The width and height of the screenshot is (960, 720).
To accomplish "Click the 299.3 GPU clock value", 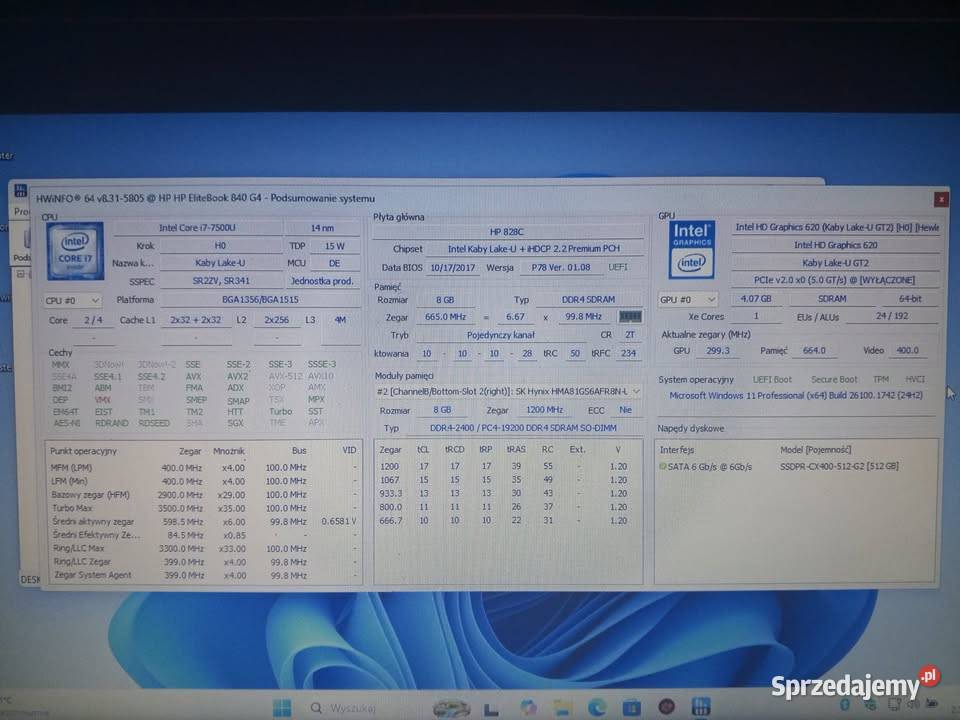I will click(718, 351).
